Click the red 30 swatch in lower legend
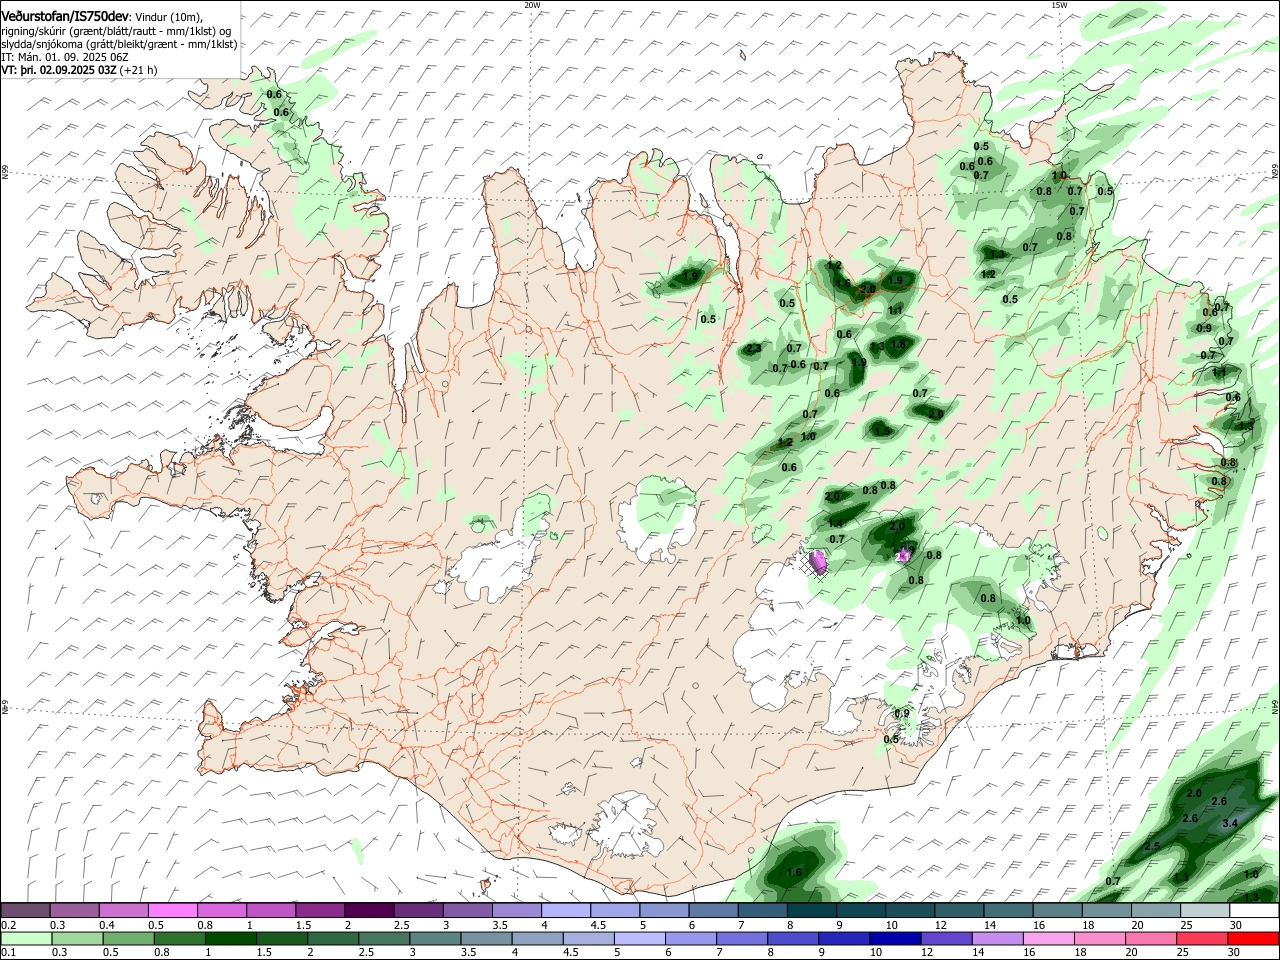The height and width of the screenshot is (960, 1280). pyautogui.click(x=1252, y=939)
